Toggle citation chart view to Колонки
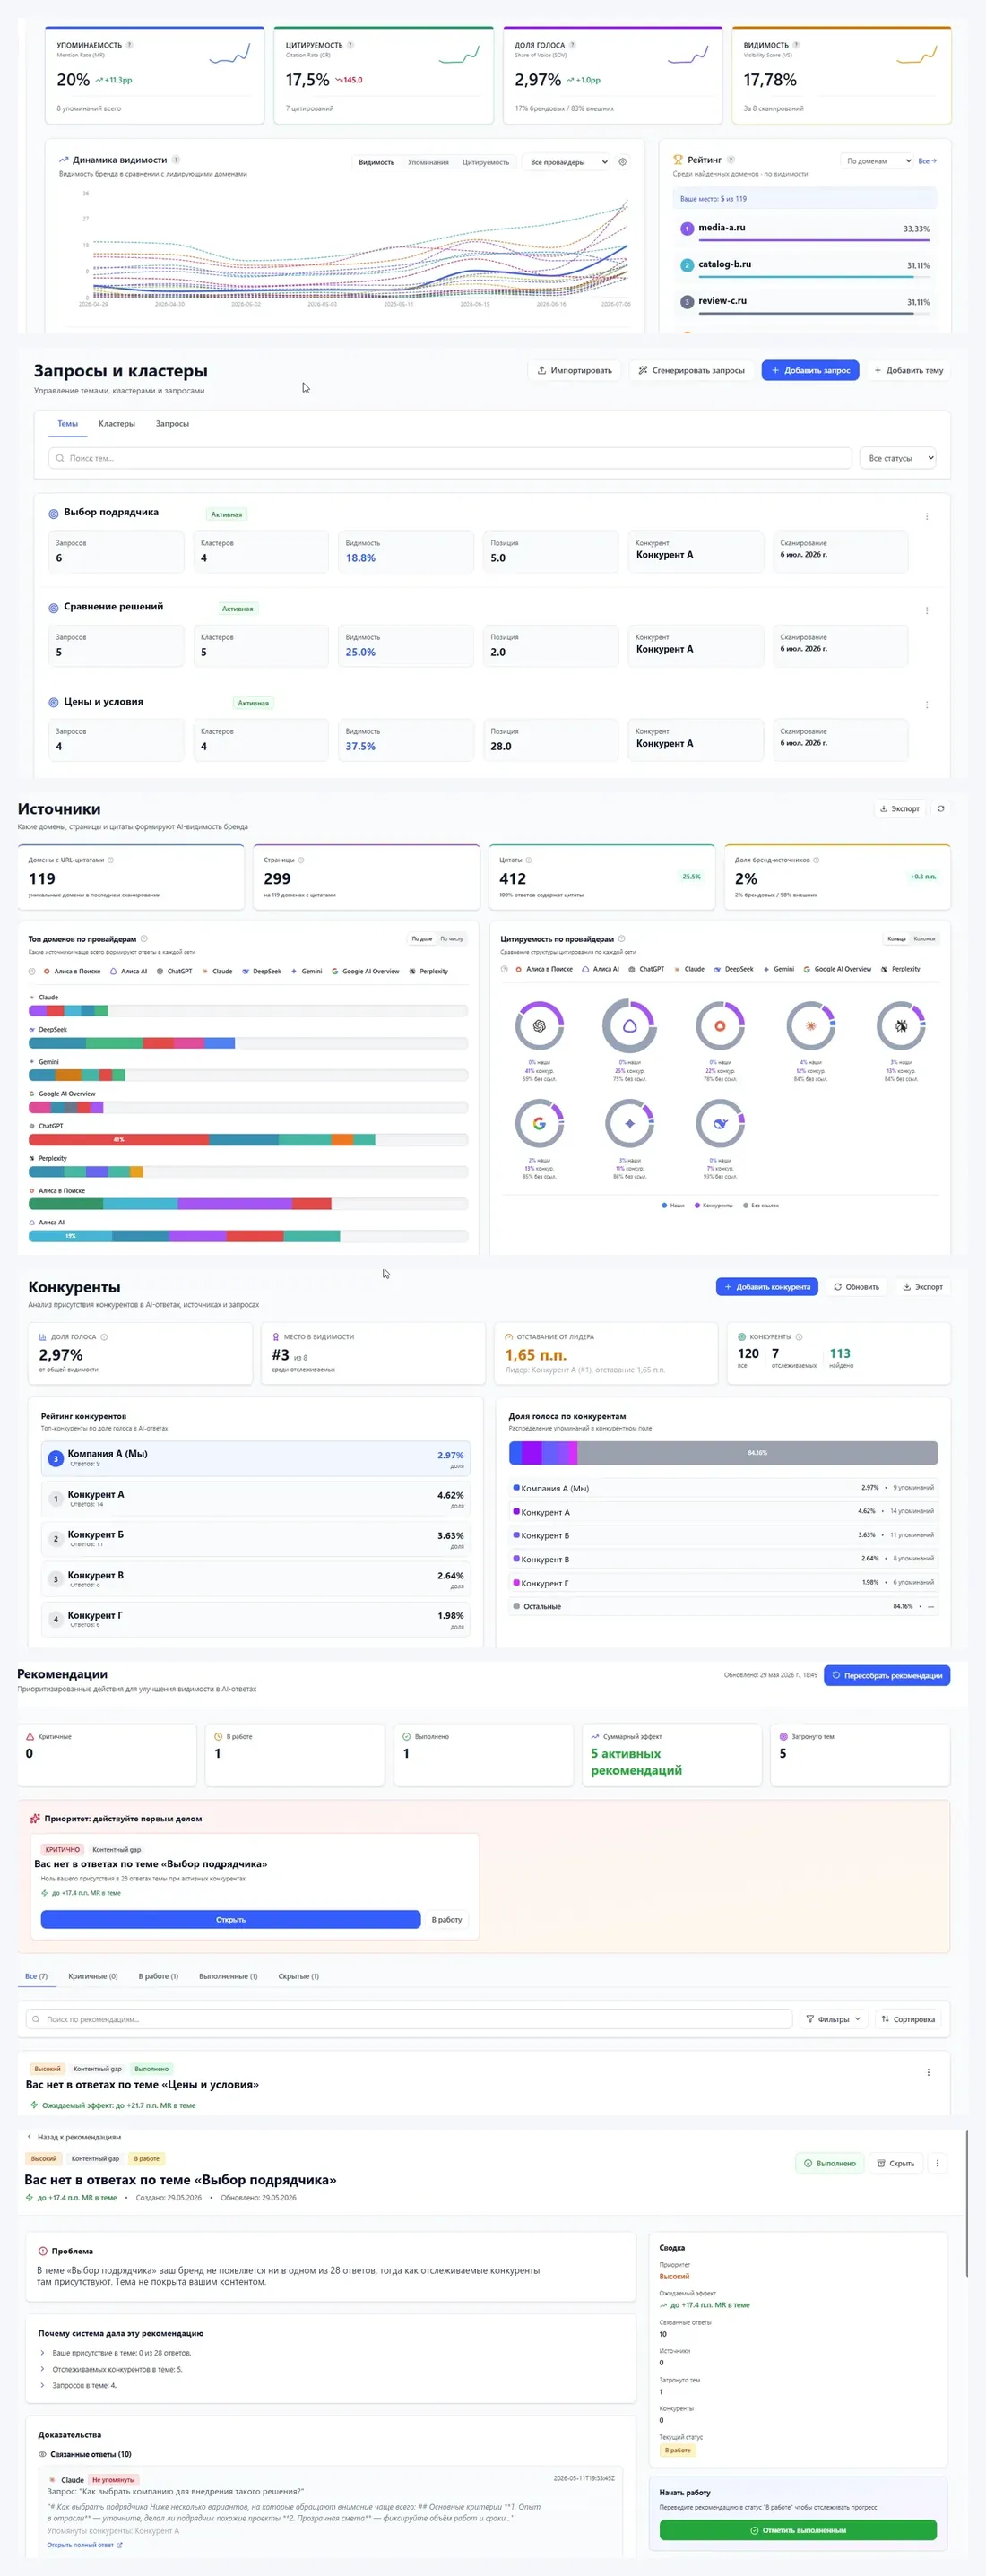 [924, 939]
